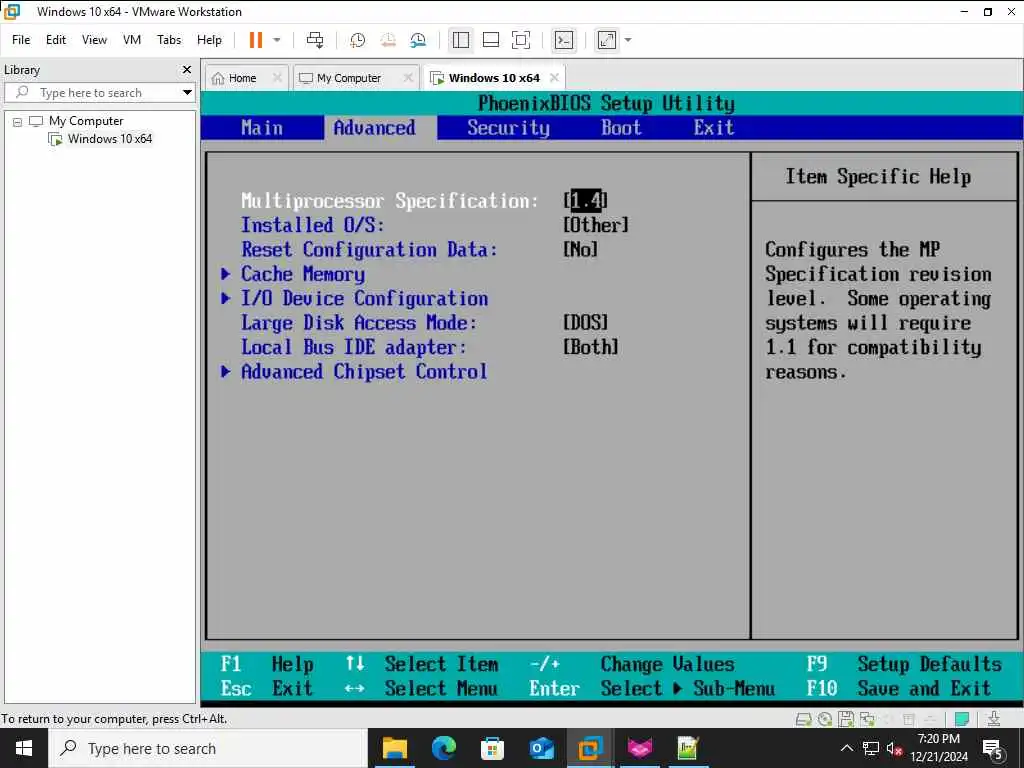The image size is (1024, 768).
Task: Click the muted volume tray icon
Action: pos(895,748)
